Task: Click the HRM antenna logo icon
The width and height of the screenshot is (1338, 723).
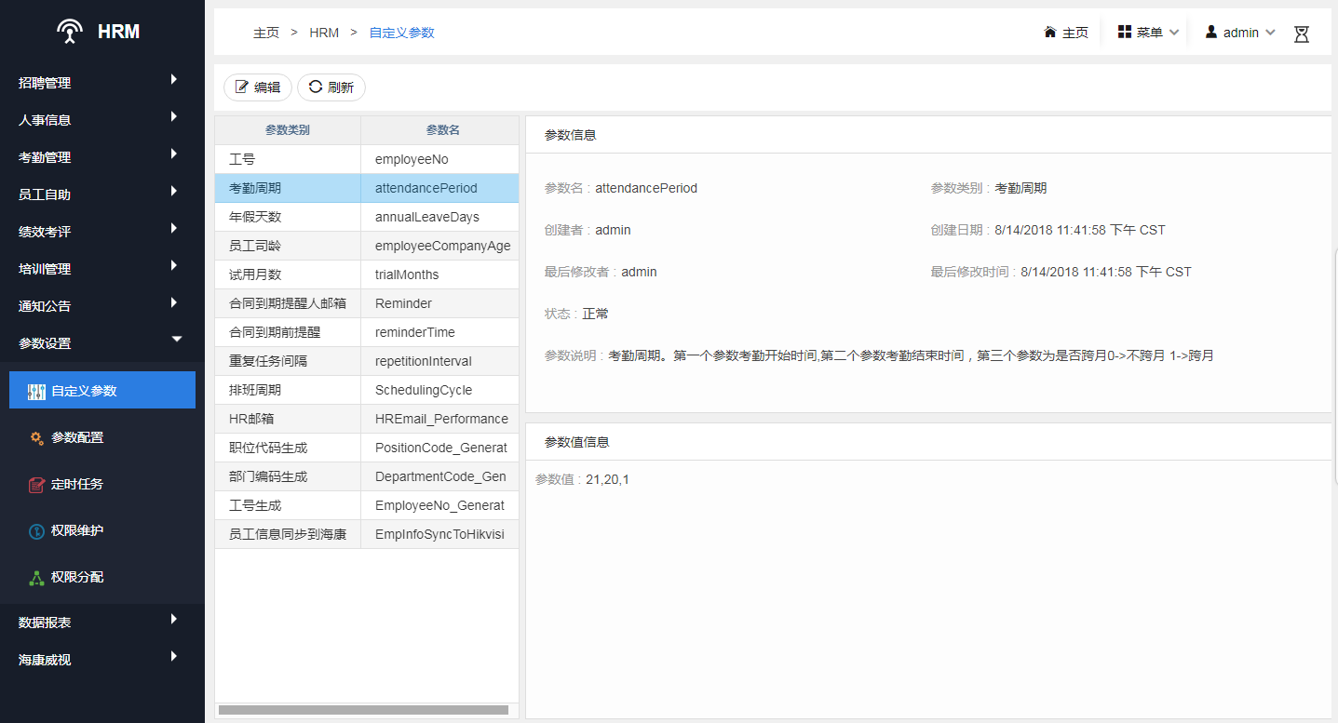Action: (x=69, y=32)
